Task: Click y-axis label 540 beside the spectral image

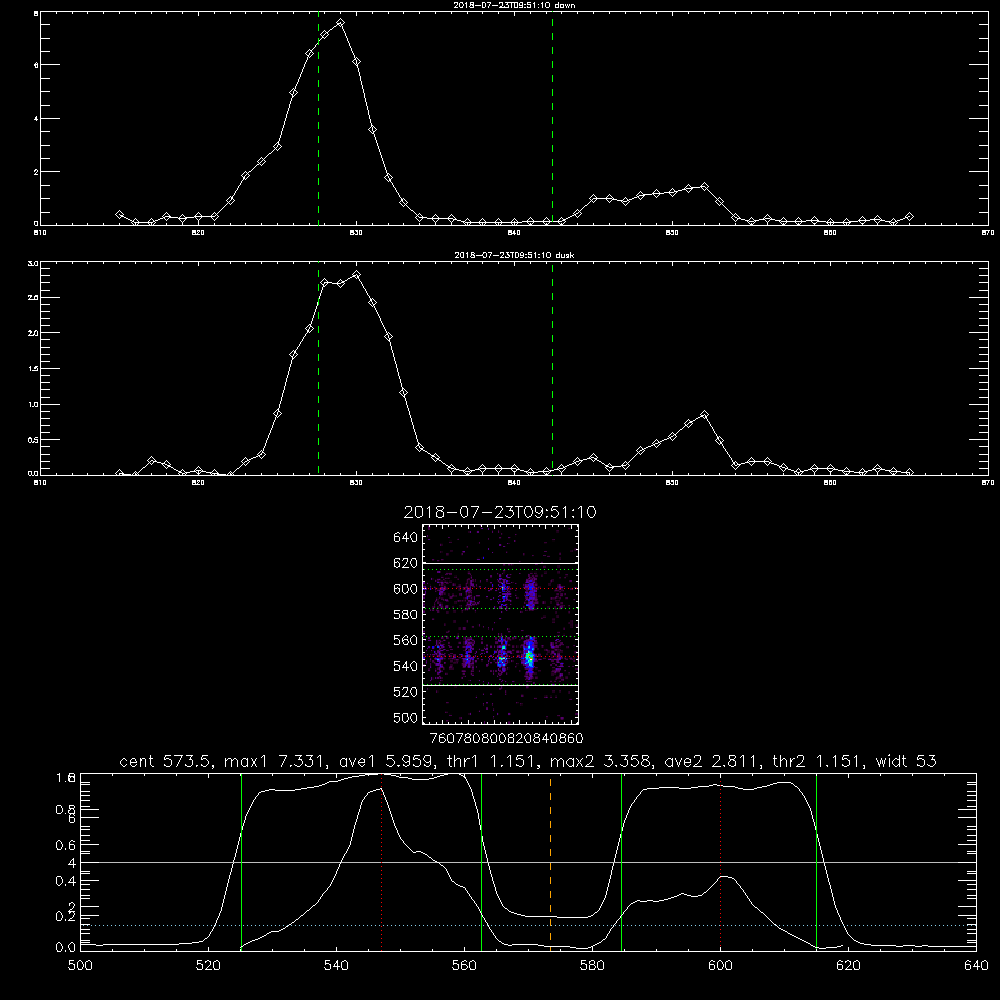Action: 405,666
